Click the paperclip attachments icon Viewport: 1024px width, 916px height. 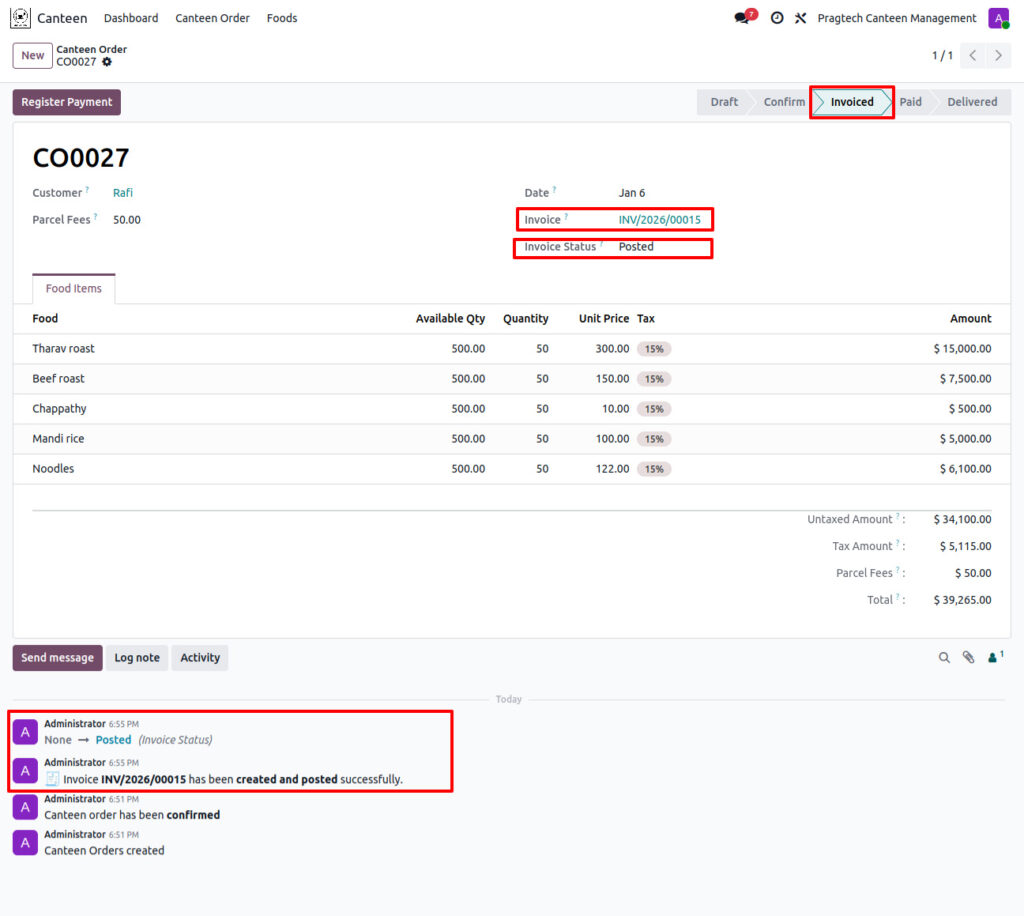point(968,658)
